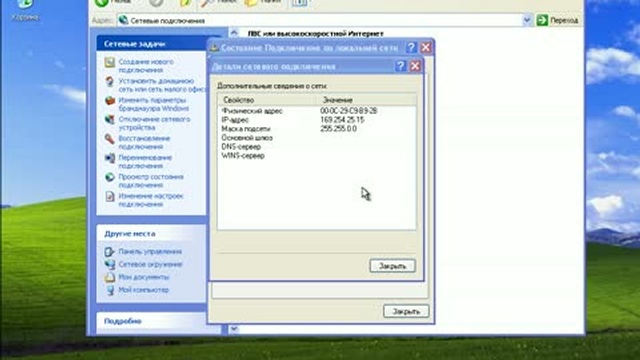640x360 pixels.
Task: Click the Переименование подключения icon
Action: pos(109,158)
